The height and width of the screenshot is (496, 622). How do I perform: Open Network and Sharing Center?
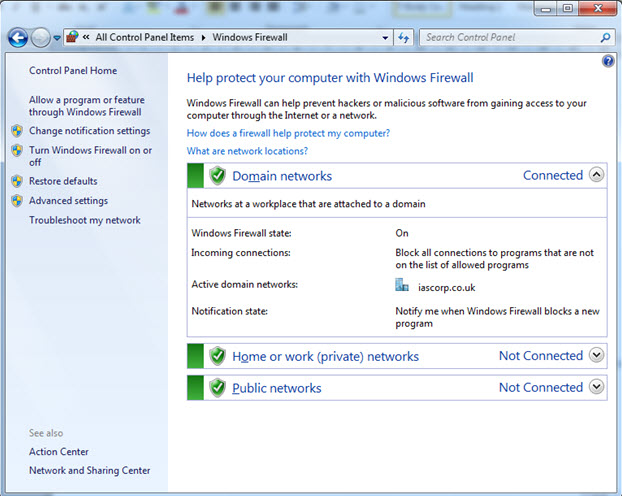(x=90, y=470)
